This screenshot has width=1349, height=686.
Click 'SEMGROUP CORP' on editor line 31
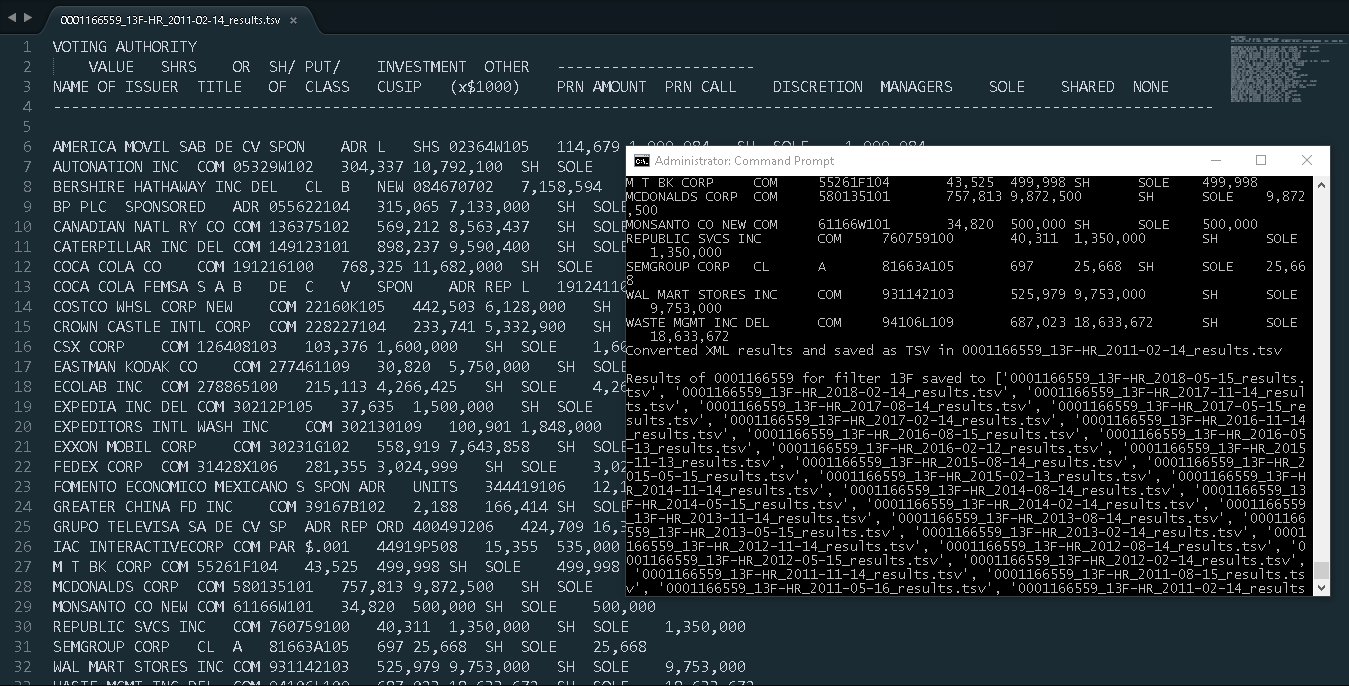[112, 647]
